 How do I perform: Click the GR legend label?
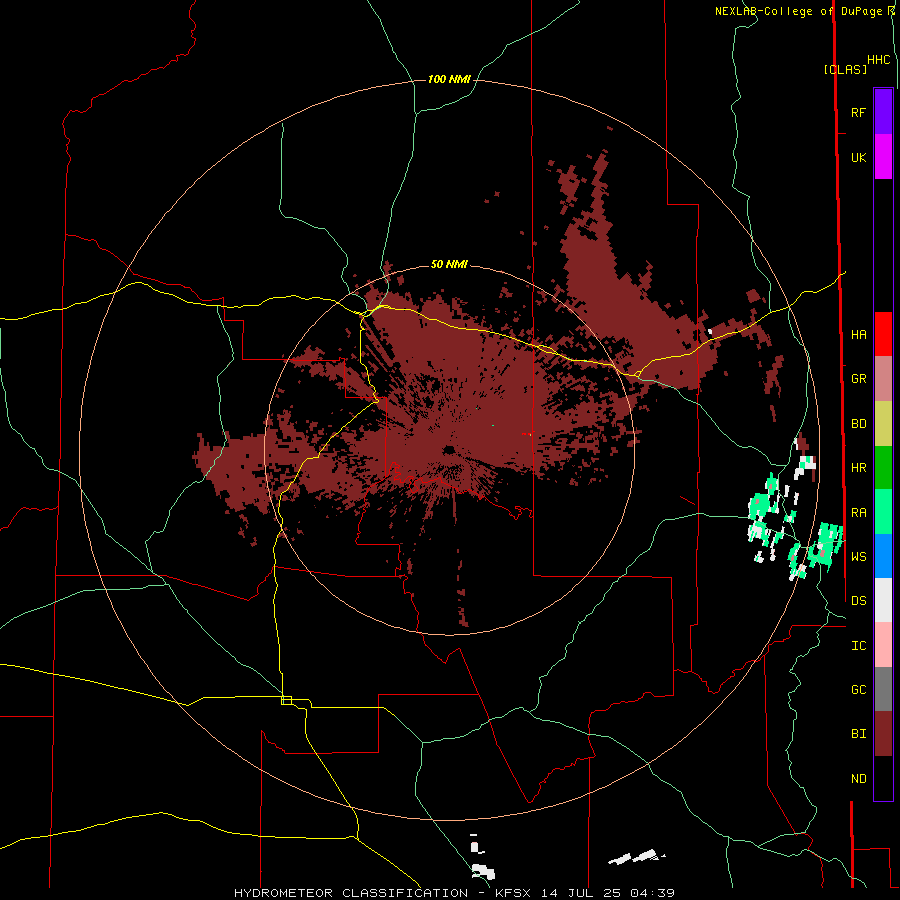pos(858,379)
